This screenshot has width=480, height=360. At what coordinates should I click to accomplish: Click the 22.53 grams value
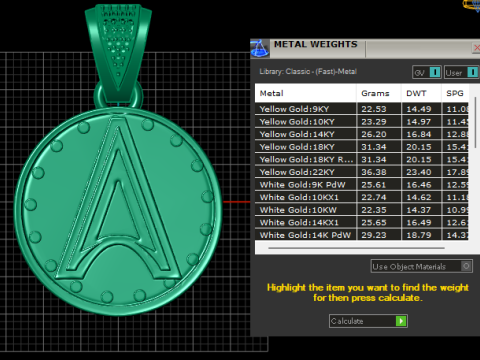coord(374,109)
